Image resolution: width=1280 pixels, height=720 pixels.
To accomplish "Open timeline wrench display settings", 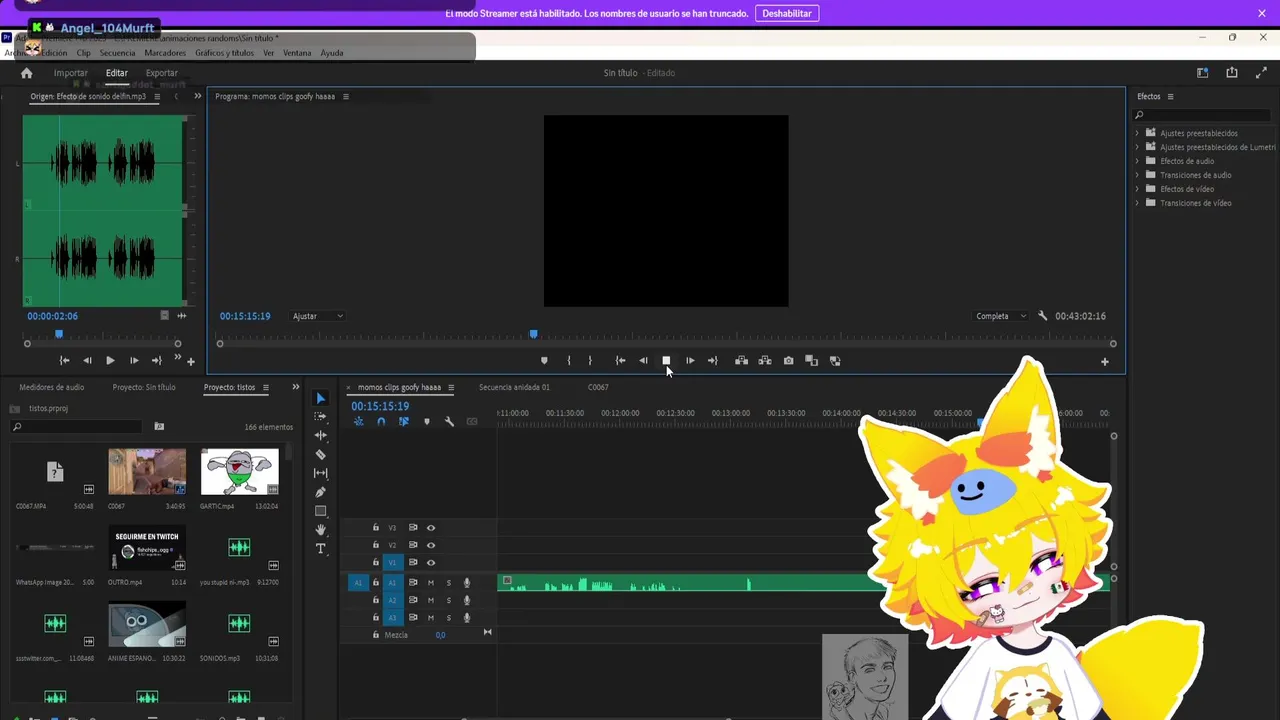I will click(x=449, y=422).
